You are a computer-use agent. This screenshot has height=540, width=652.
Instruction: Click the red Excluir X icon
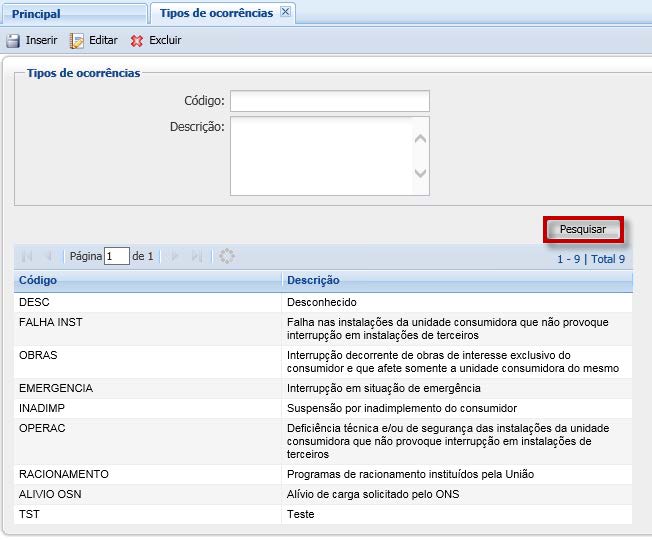click(x=137, y=41)
